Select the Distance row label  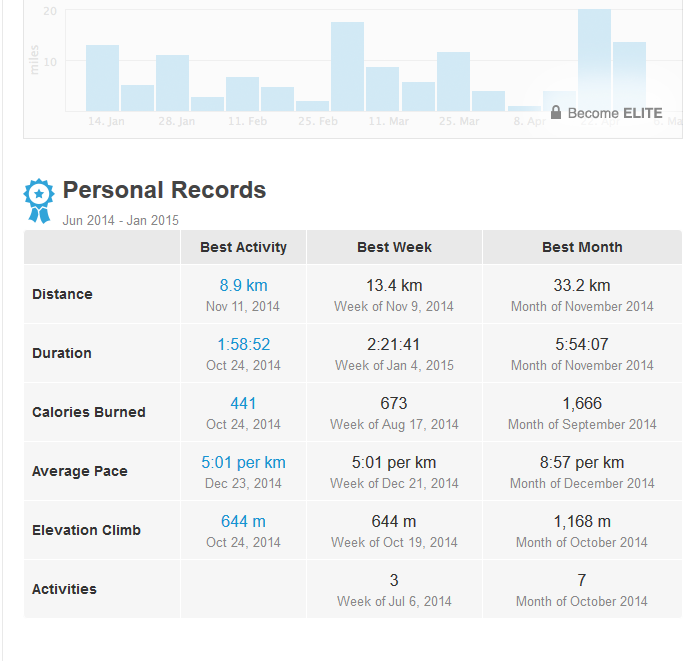tap(62, 294)
